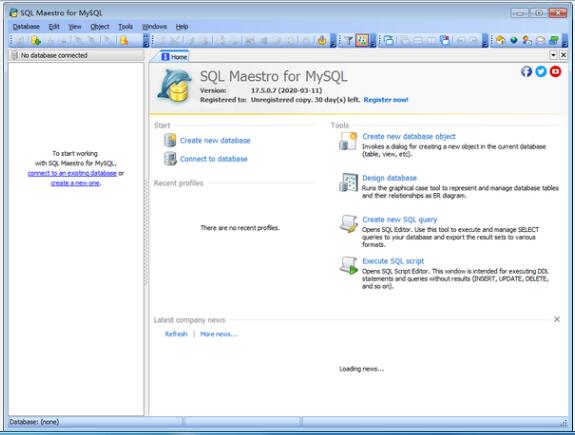Screen dimensions: 575x435
Task: Click the Create new SQL query scroll icon
Action: (x=348, y=224)
